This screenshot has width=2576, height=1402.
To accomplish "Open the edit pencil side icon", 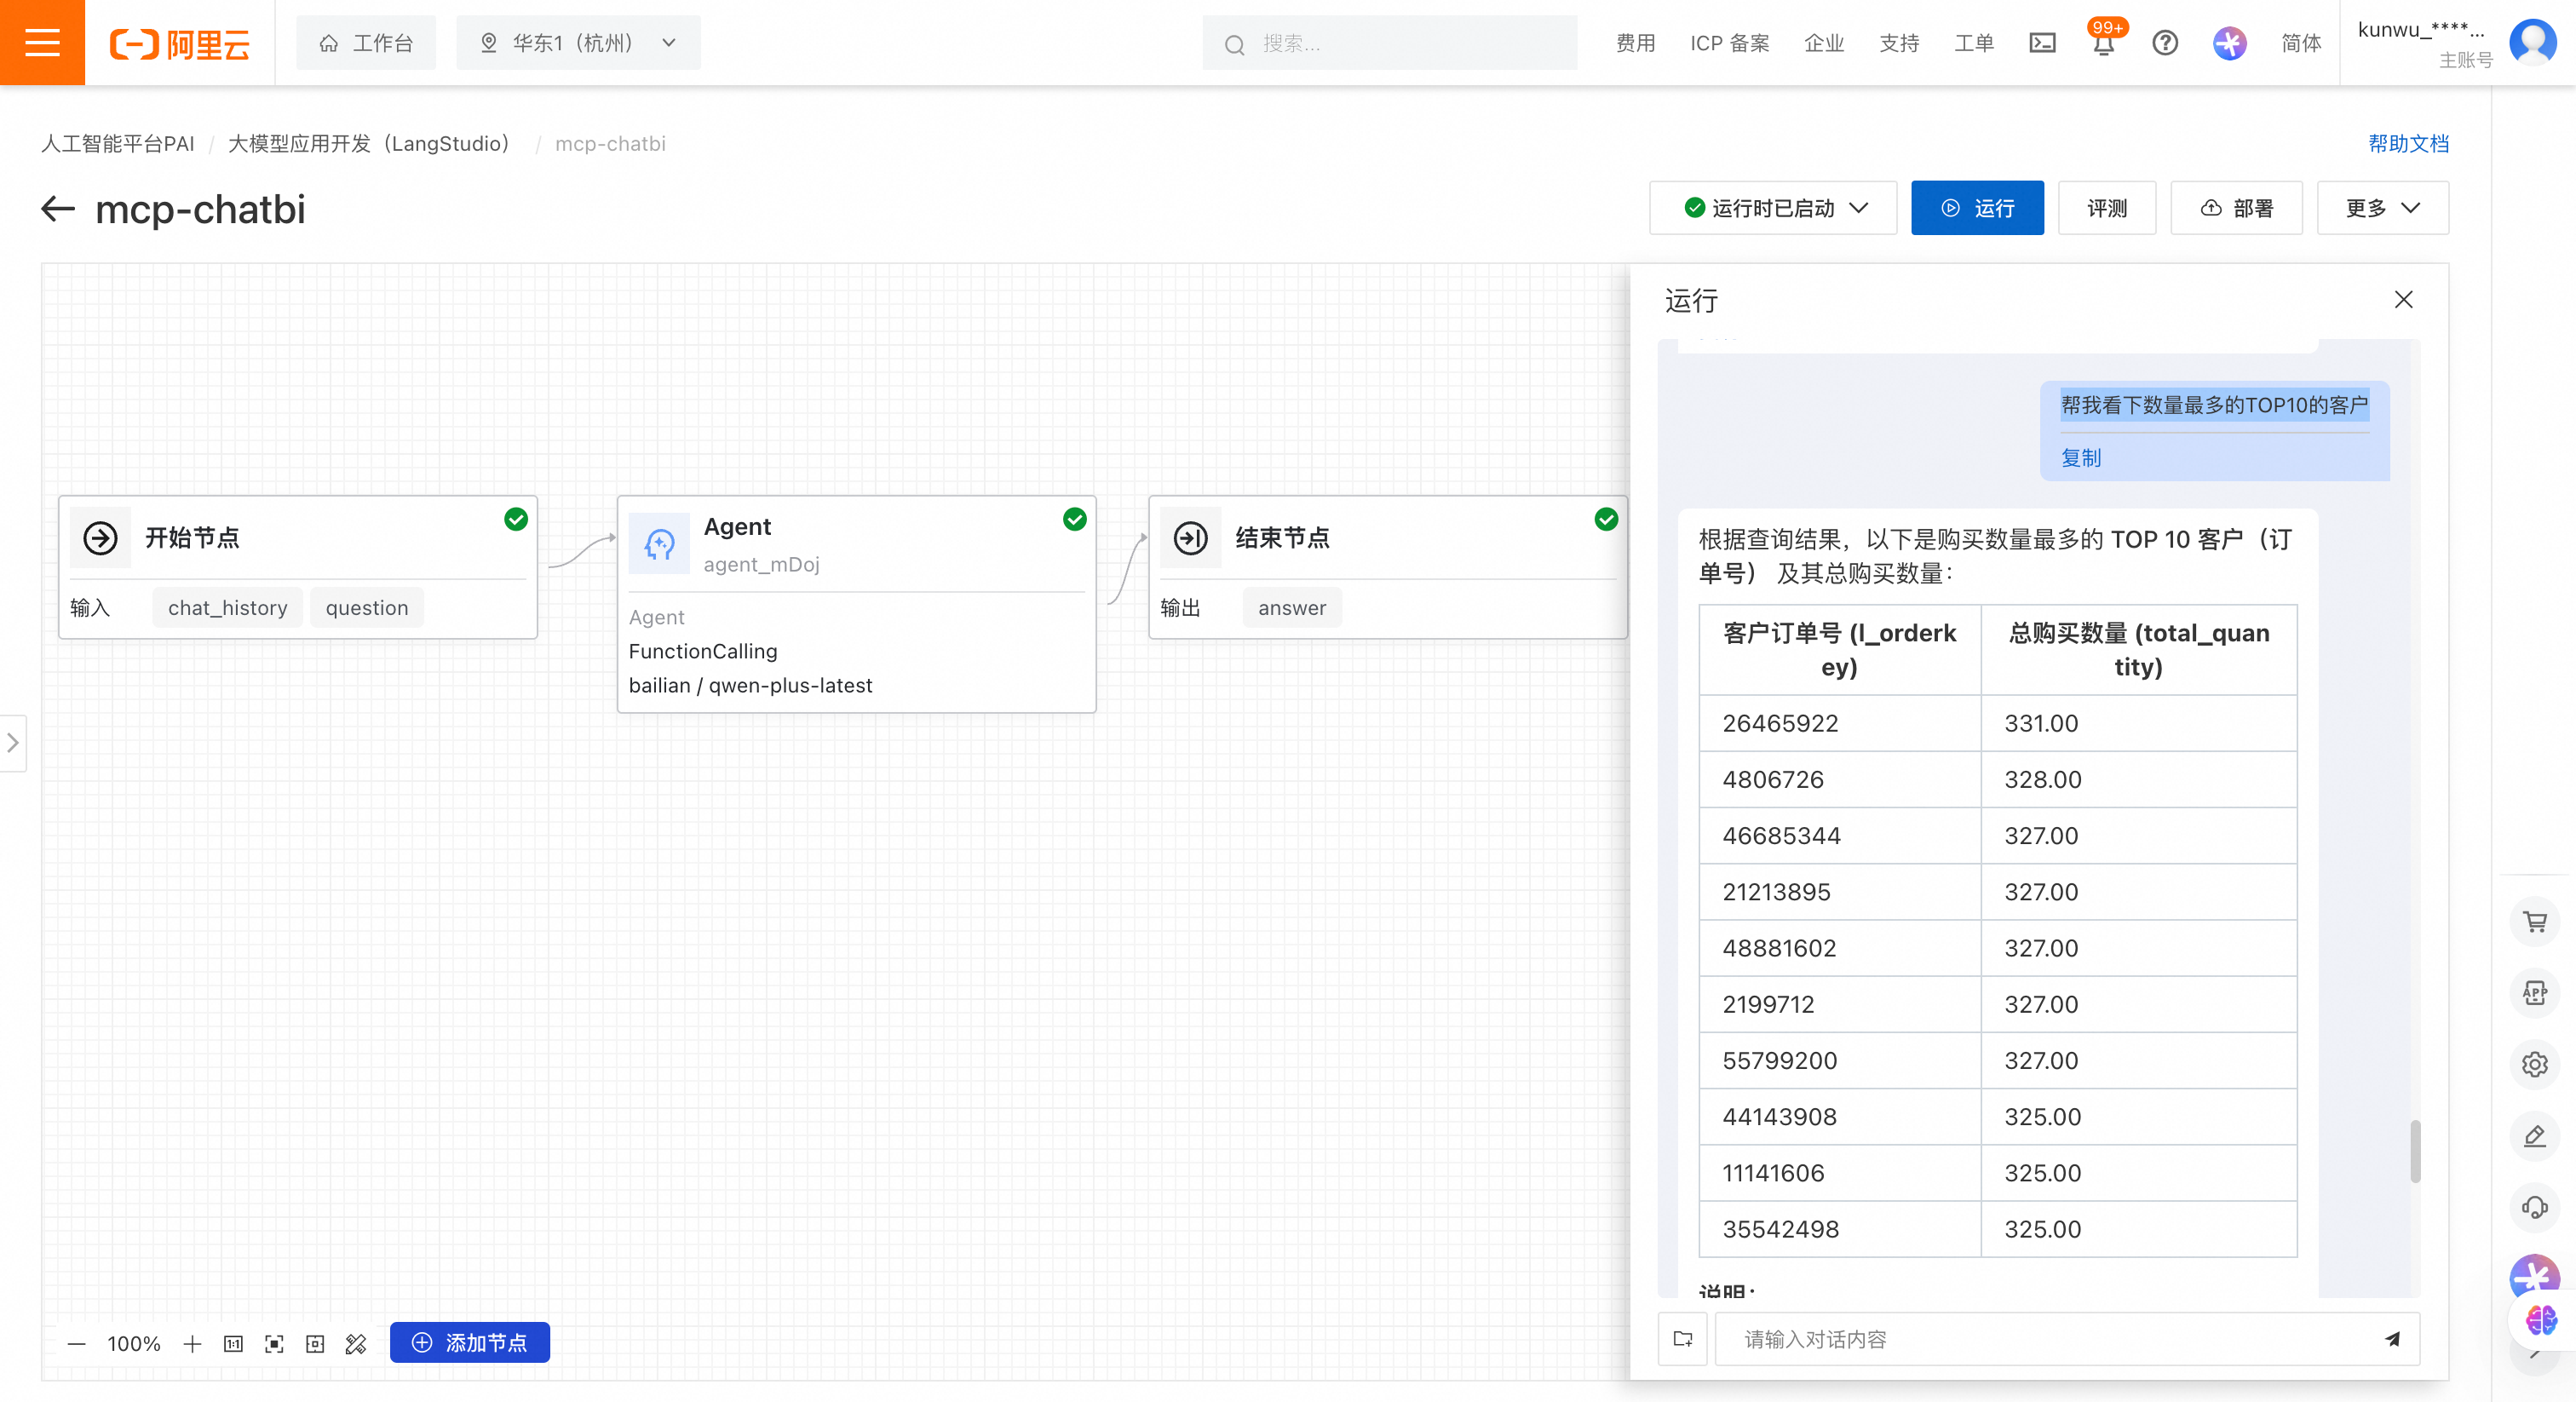I will tap(2534, 1136).
